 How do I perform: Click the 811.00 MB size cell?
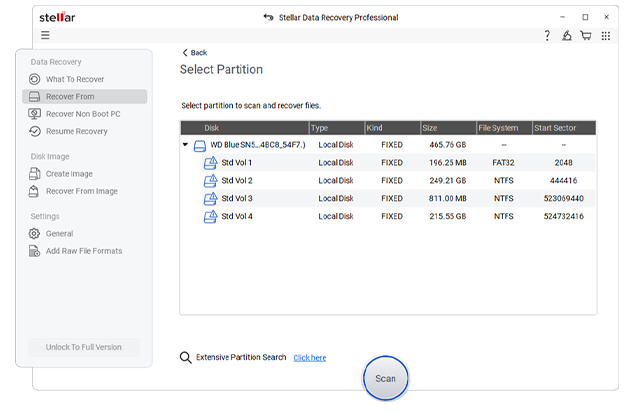tap(448, 198)
